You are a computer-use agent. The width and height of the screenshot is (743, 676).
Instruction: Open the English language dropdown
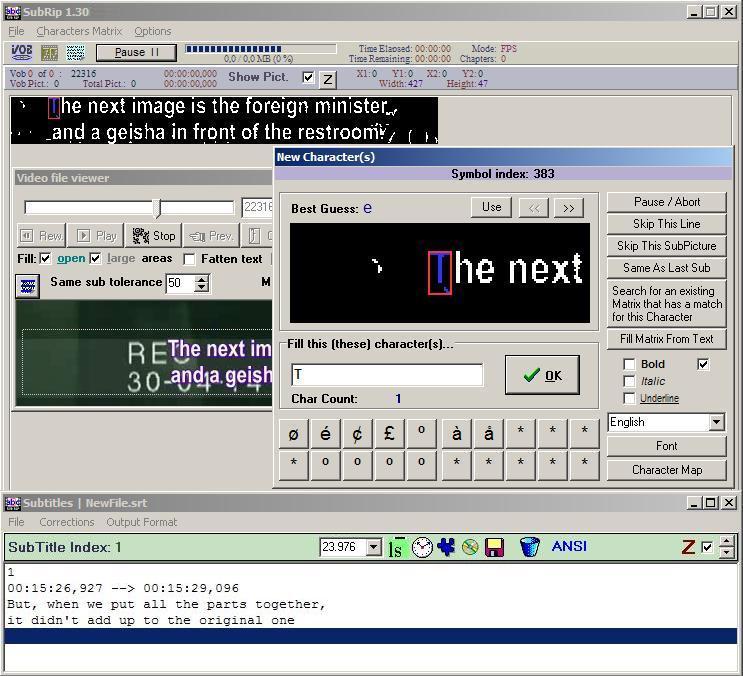[716, 422]
